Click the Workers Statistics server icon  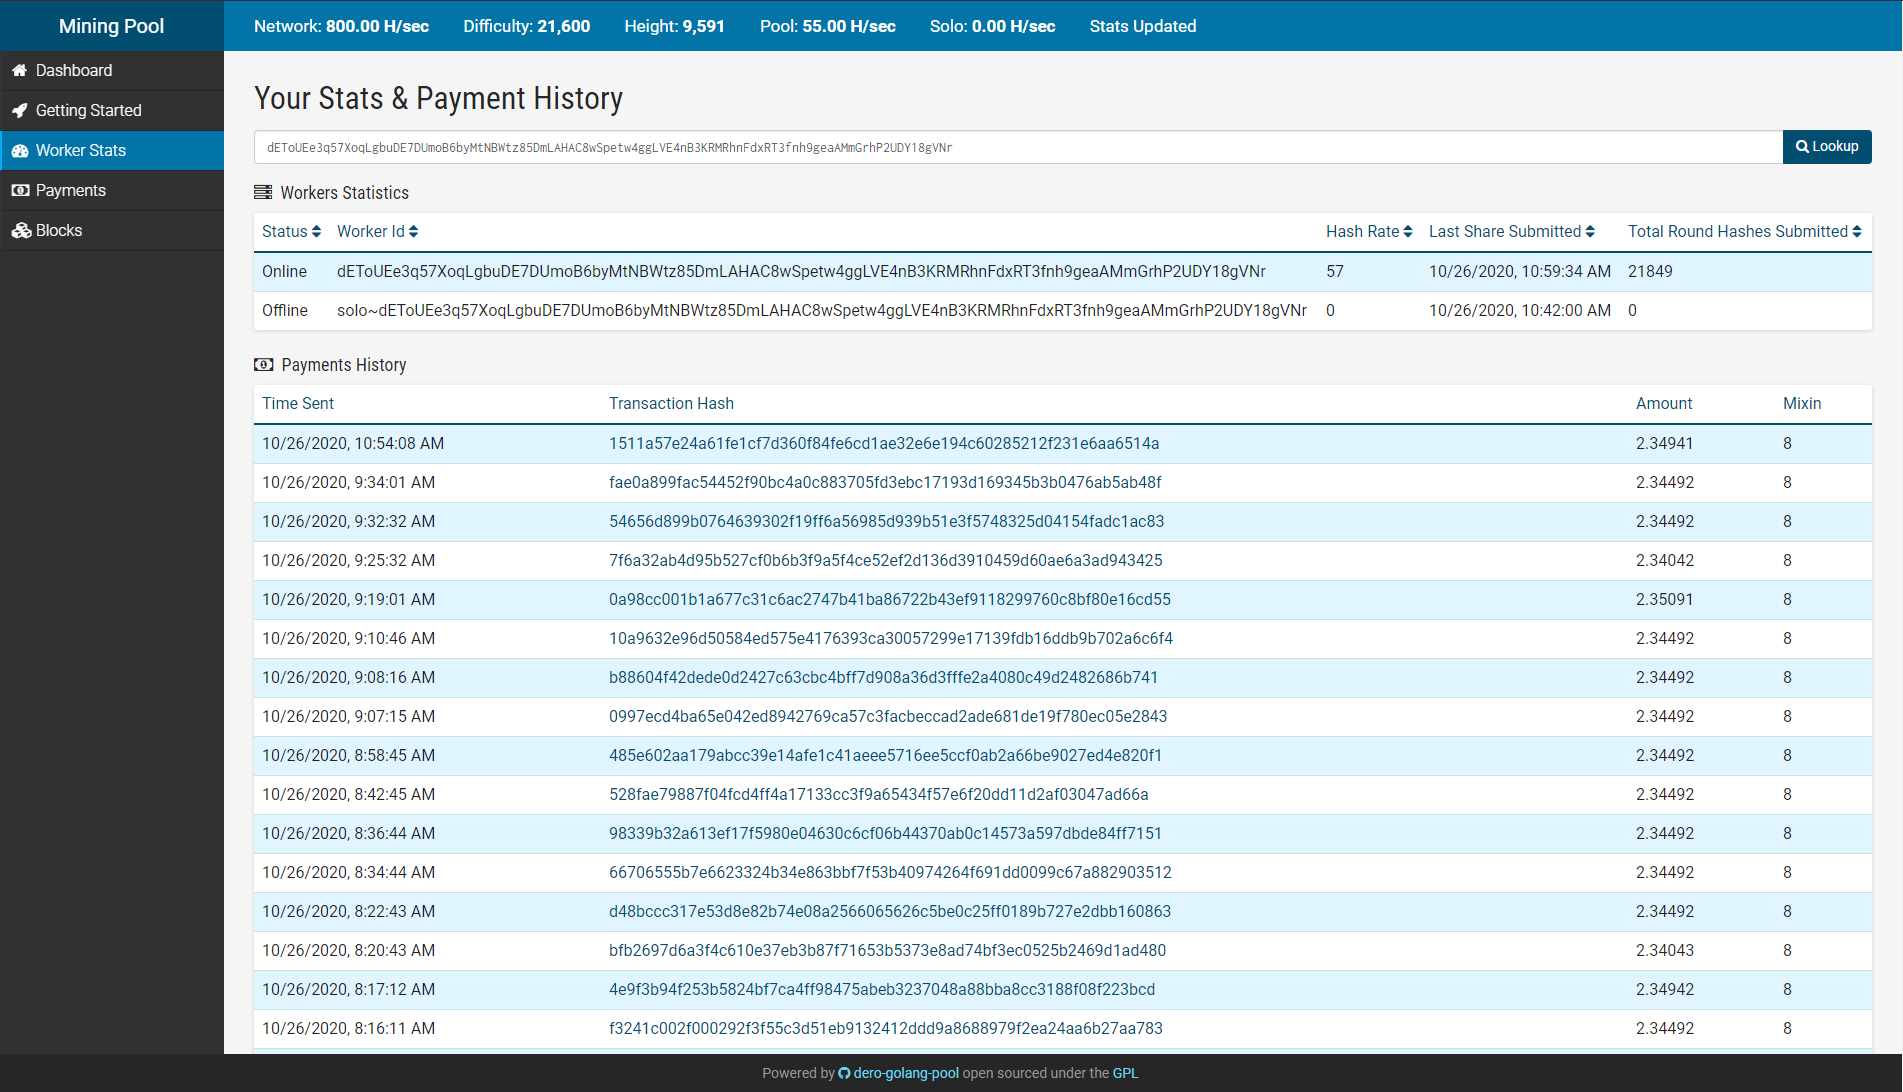(x=263, y=192)
